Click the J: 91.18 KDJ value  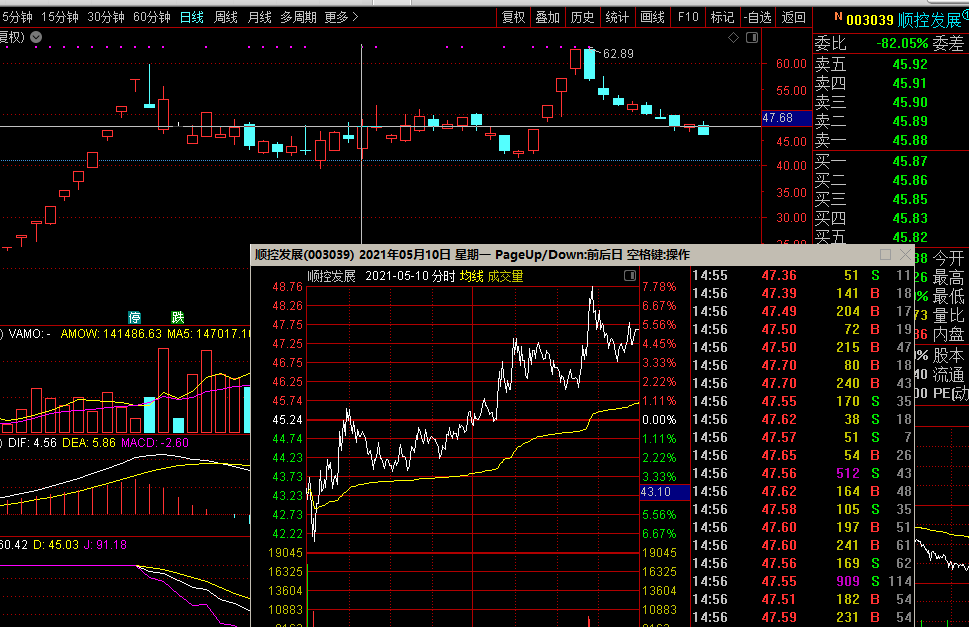coord(104,545)
